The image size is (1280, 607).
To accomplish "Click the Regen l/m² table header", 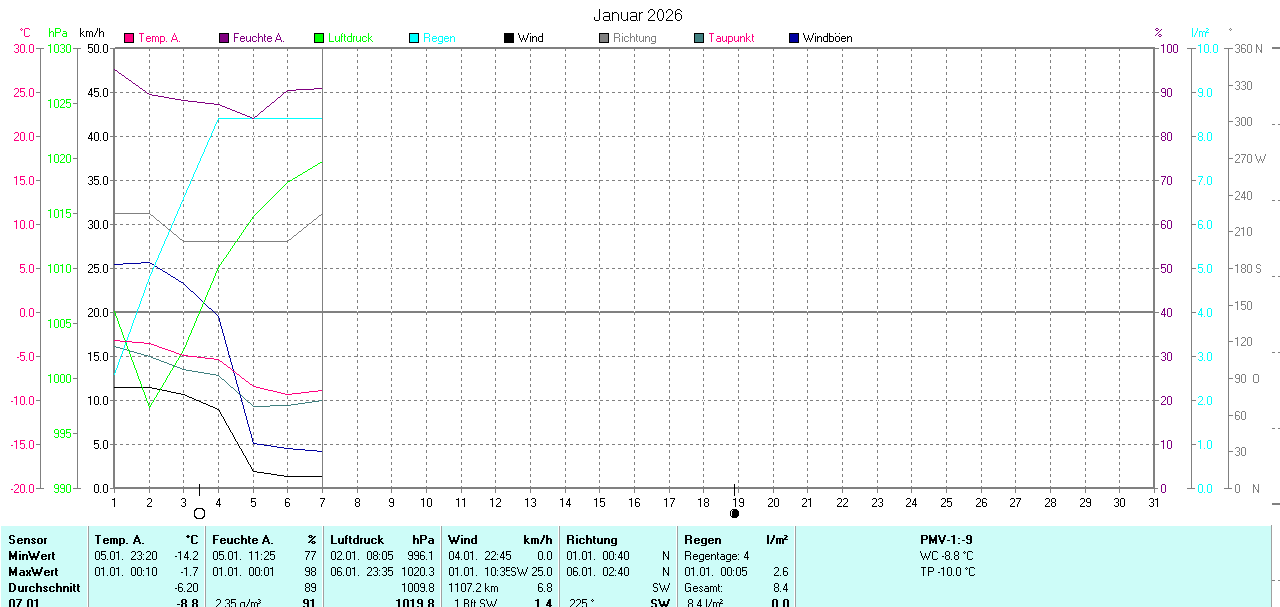I will click(x=735, y=540).
